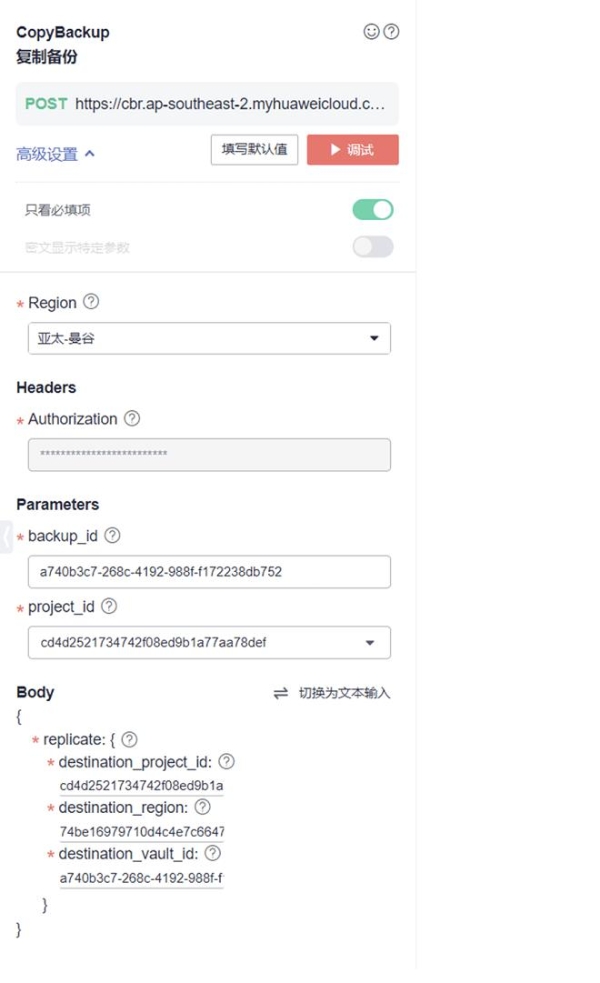Collapse the 高级设置 section
600x983 pixels.
[x=56, y=154]
